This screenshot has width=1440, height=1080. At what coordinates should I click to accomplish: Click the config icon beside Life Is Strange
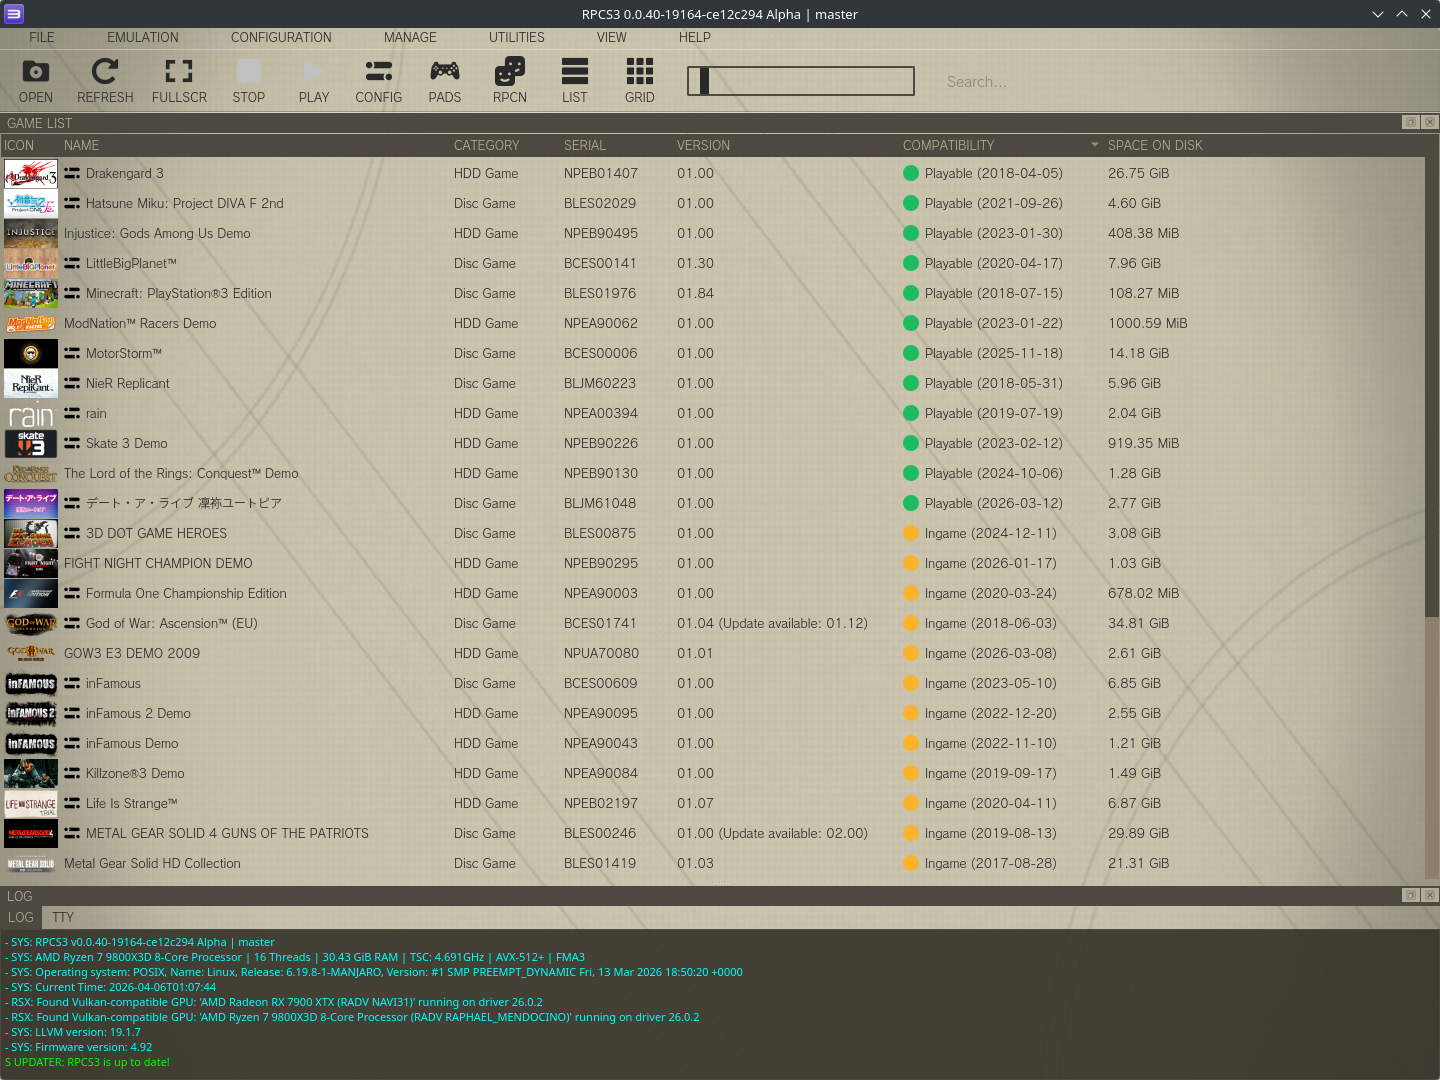pyautogui.click(x=72, y=803)
